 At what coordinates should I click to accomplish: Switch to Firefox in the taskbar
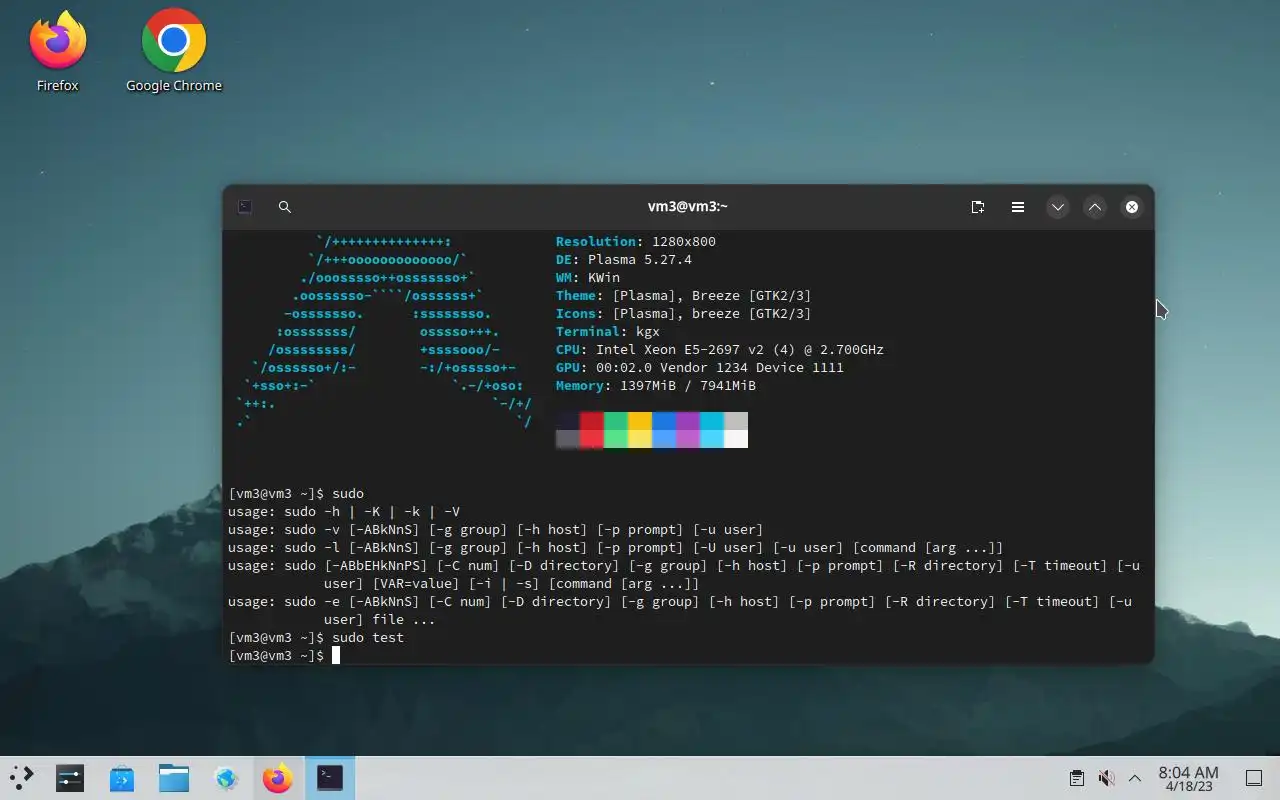click(278, 778)
